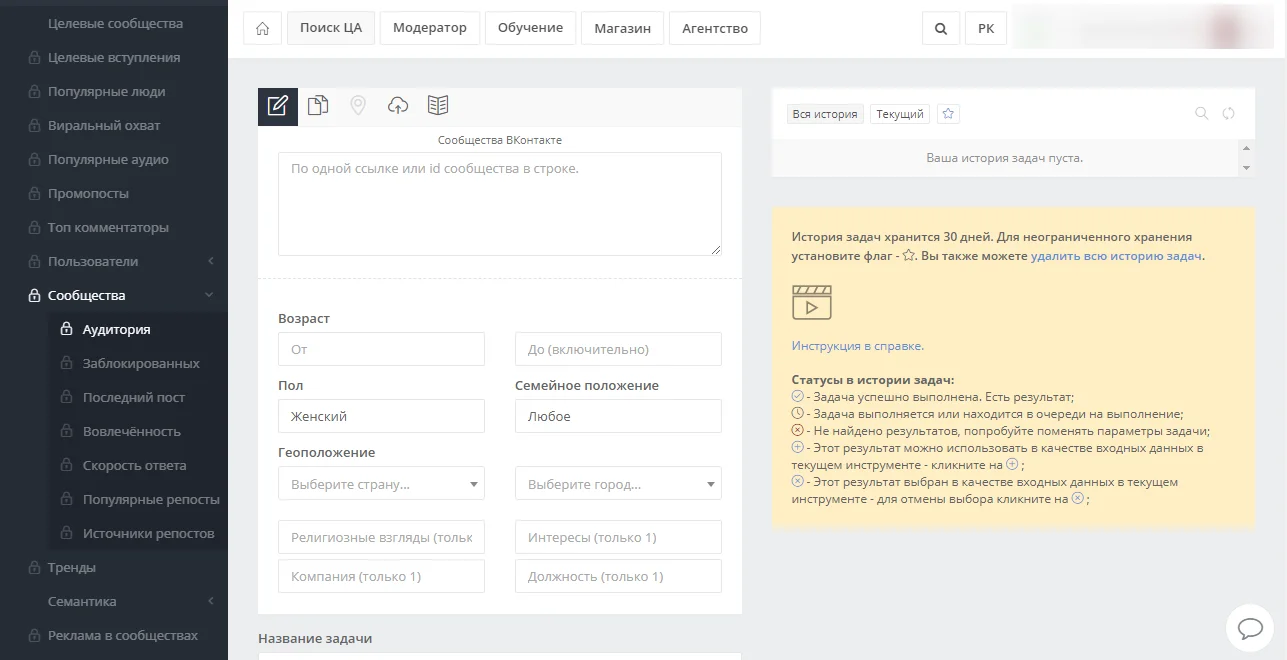Open the Модератор top menu tab

click(430, 28)
